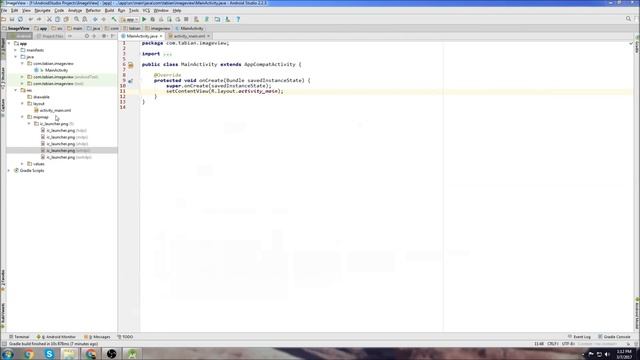Select the drawable folder in project tree
640x360 pixels.
(41, 97)
